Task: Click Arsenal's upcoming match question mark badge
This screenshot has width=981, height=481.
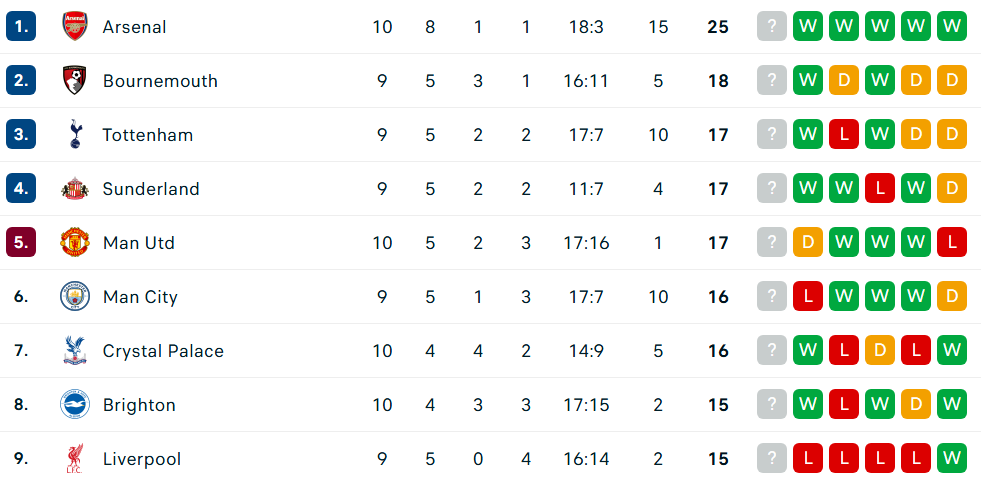Action: (x=772, y=27)
